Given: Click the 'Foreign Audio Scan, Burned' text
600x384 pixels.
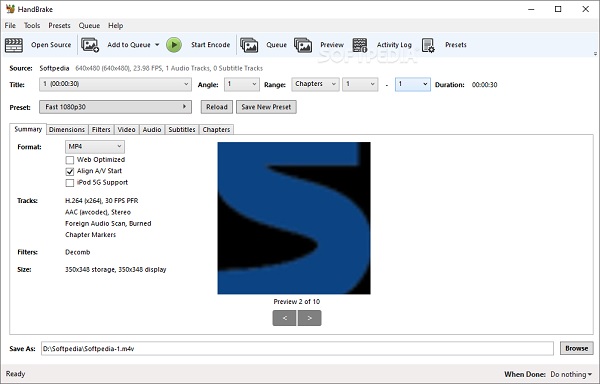Looking at the screenshot, I should point(108,224).
